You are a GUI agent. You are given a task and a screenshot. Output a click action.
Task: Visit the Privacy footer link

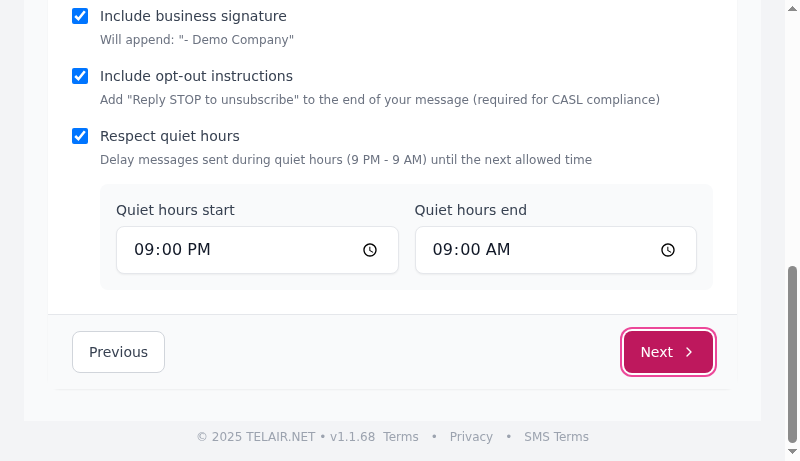pos(471,437)
